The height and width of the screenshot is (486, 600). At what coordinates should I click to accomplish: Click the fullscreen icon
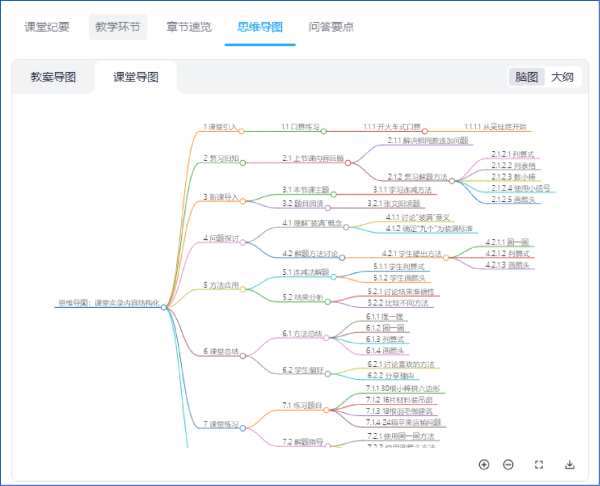[539, 464]
